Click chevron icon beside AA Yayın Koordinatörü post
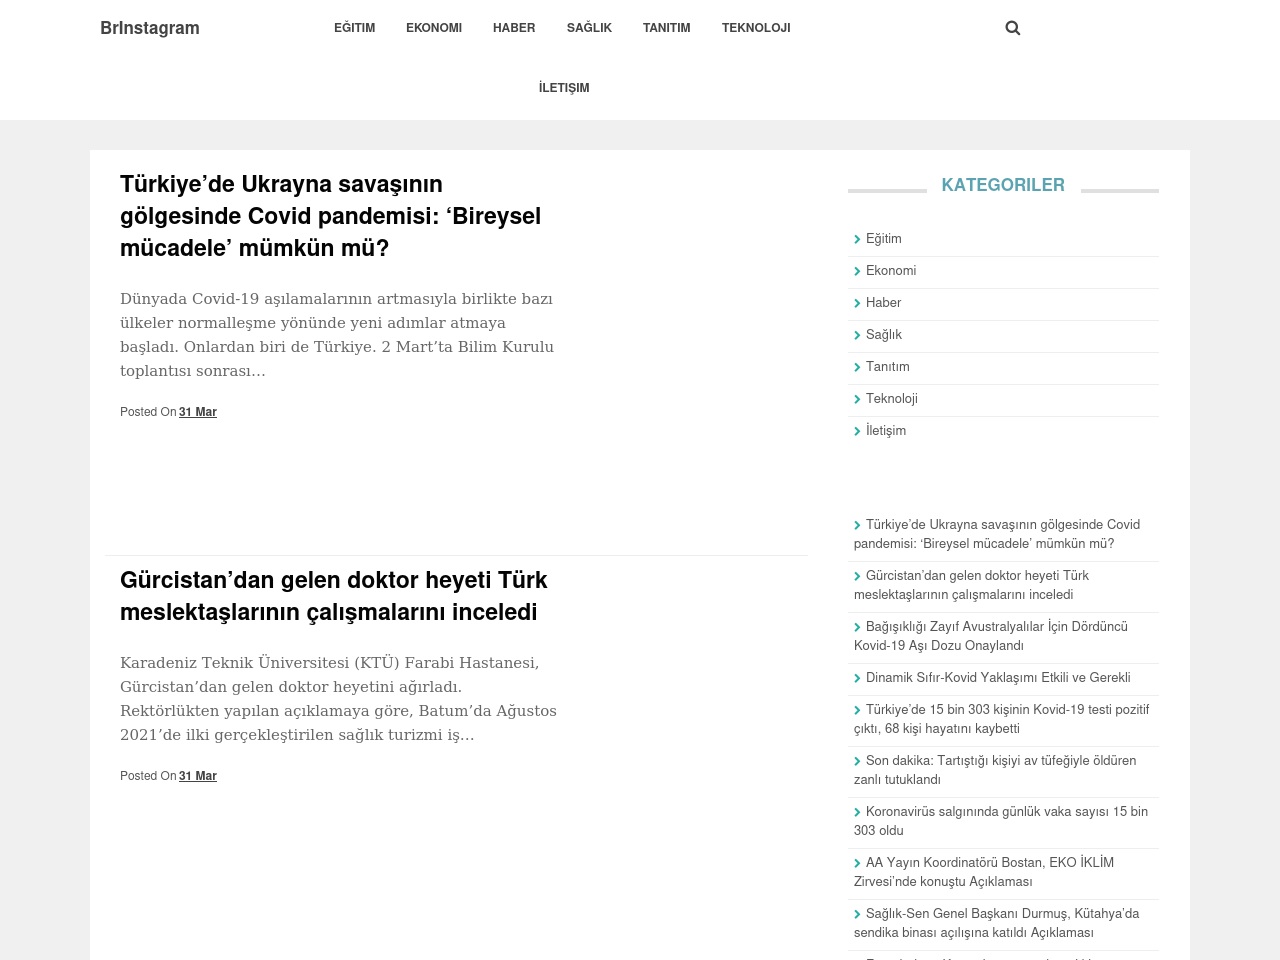The height and width of the screenshot is (960, 1280). pos(857,863)
